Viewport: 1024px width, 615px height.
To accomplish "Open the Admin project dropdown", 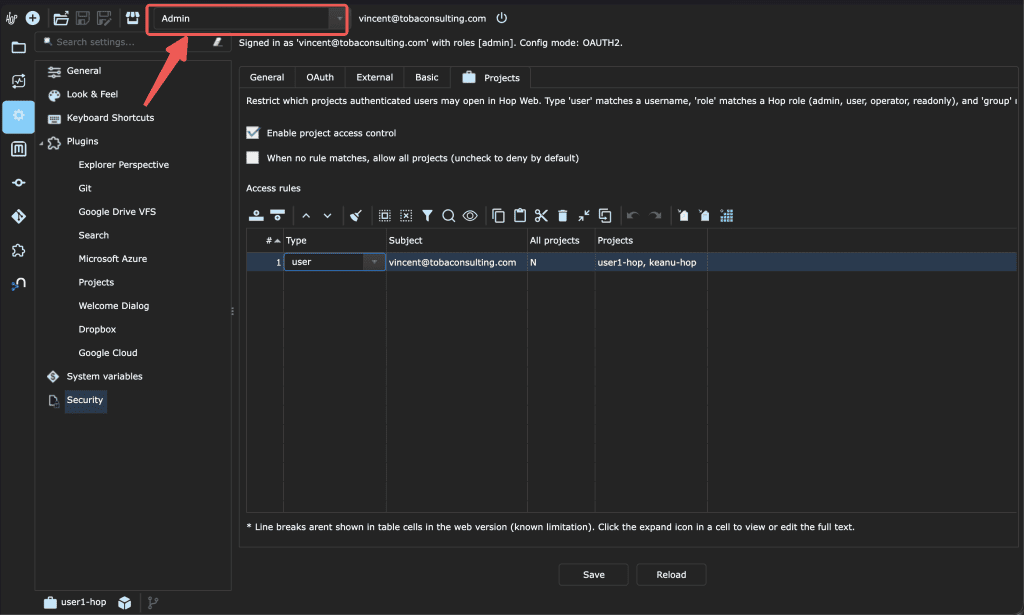I will click(x=248, y=18).
